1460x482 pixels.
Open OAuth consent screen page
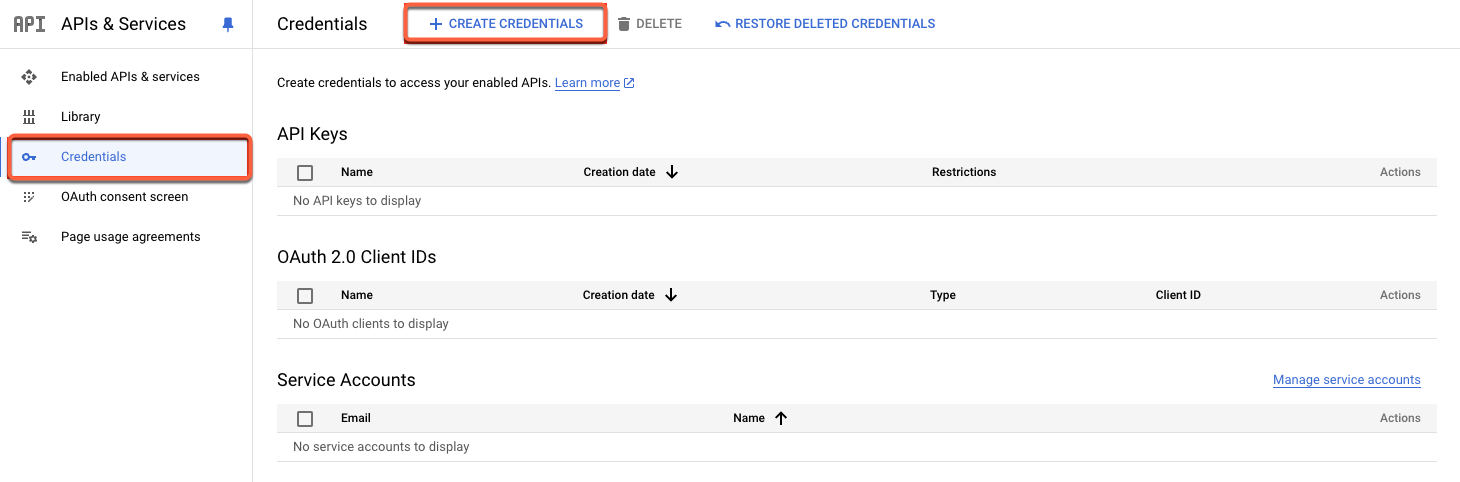[x=124, y=197]
